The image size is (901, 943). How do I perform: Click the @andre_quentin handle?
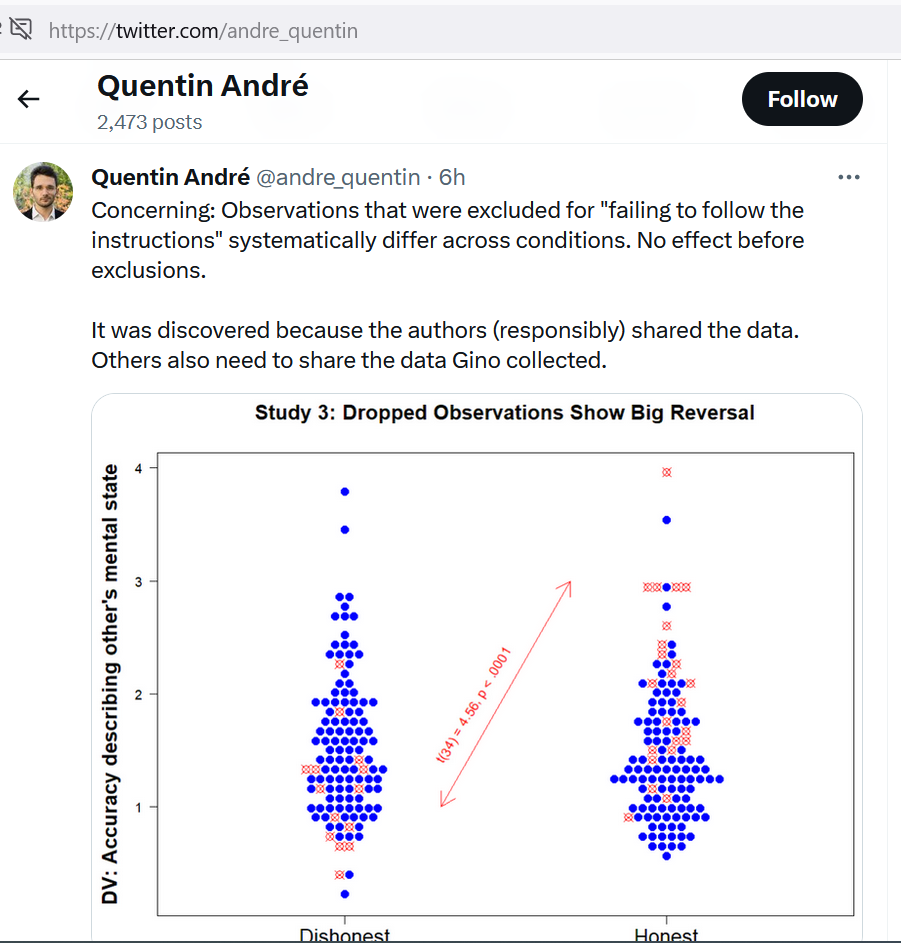[x=338, y=177]
